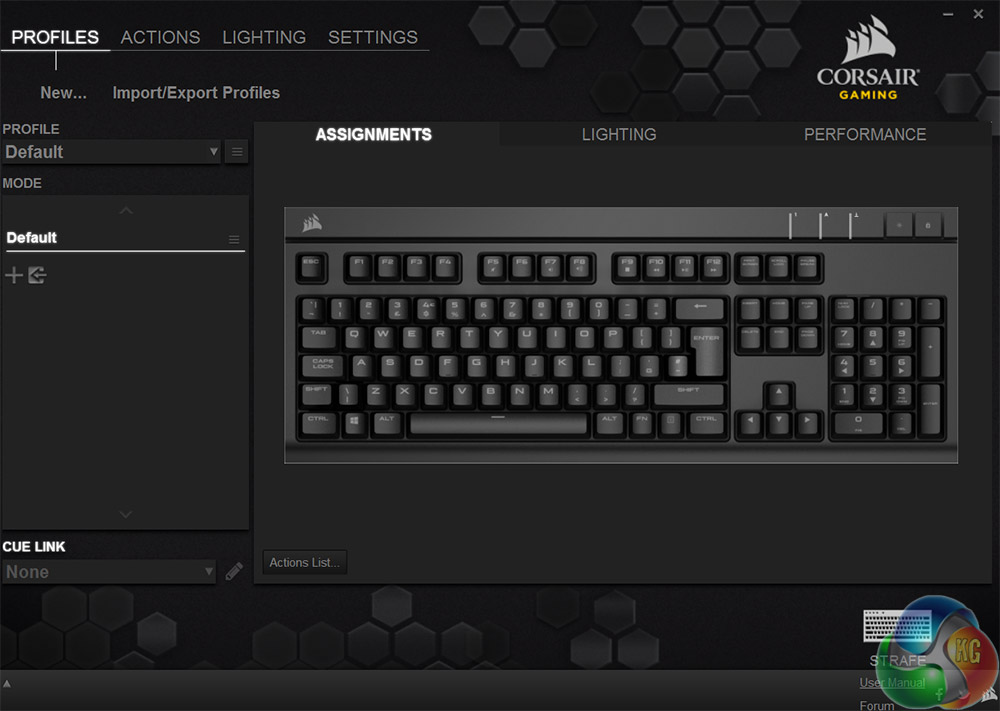Open the Default mode options menu icon
Screen dimensions: 1000x711
[234, 239]
